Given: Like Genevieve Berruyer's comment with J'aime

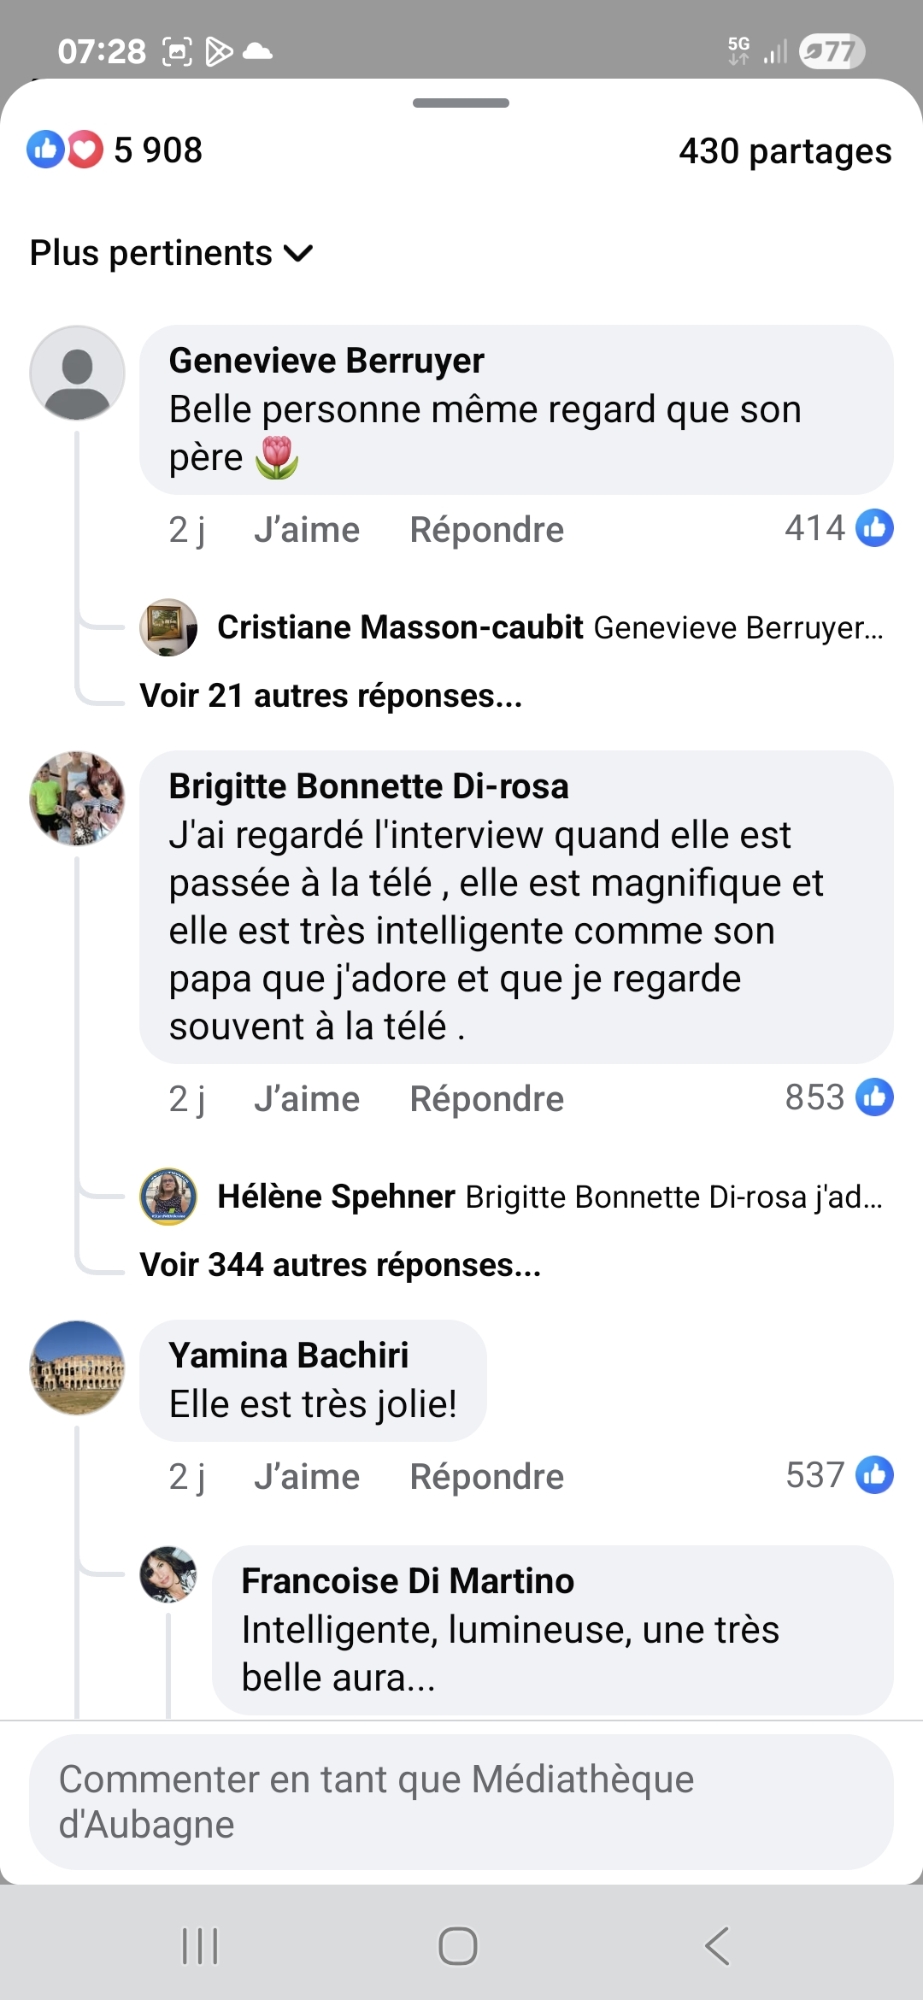Looking at the screenshot, I should [306, 530].
